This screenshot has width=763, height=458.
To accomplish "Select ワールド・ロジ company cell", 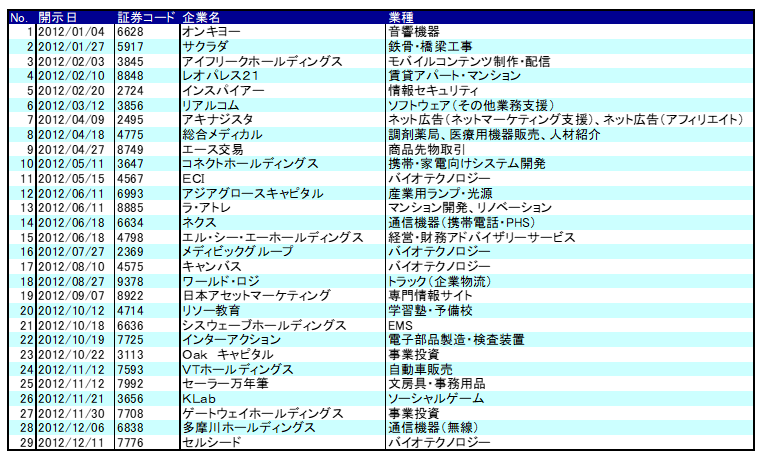I will pos(221,281).
